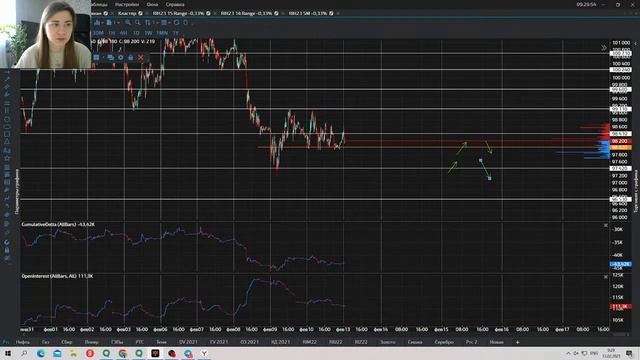
Task: Expand the chart type dropdown arrow
Action: 102,23
